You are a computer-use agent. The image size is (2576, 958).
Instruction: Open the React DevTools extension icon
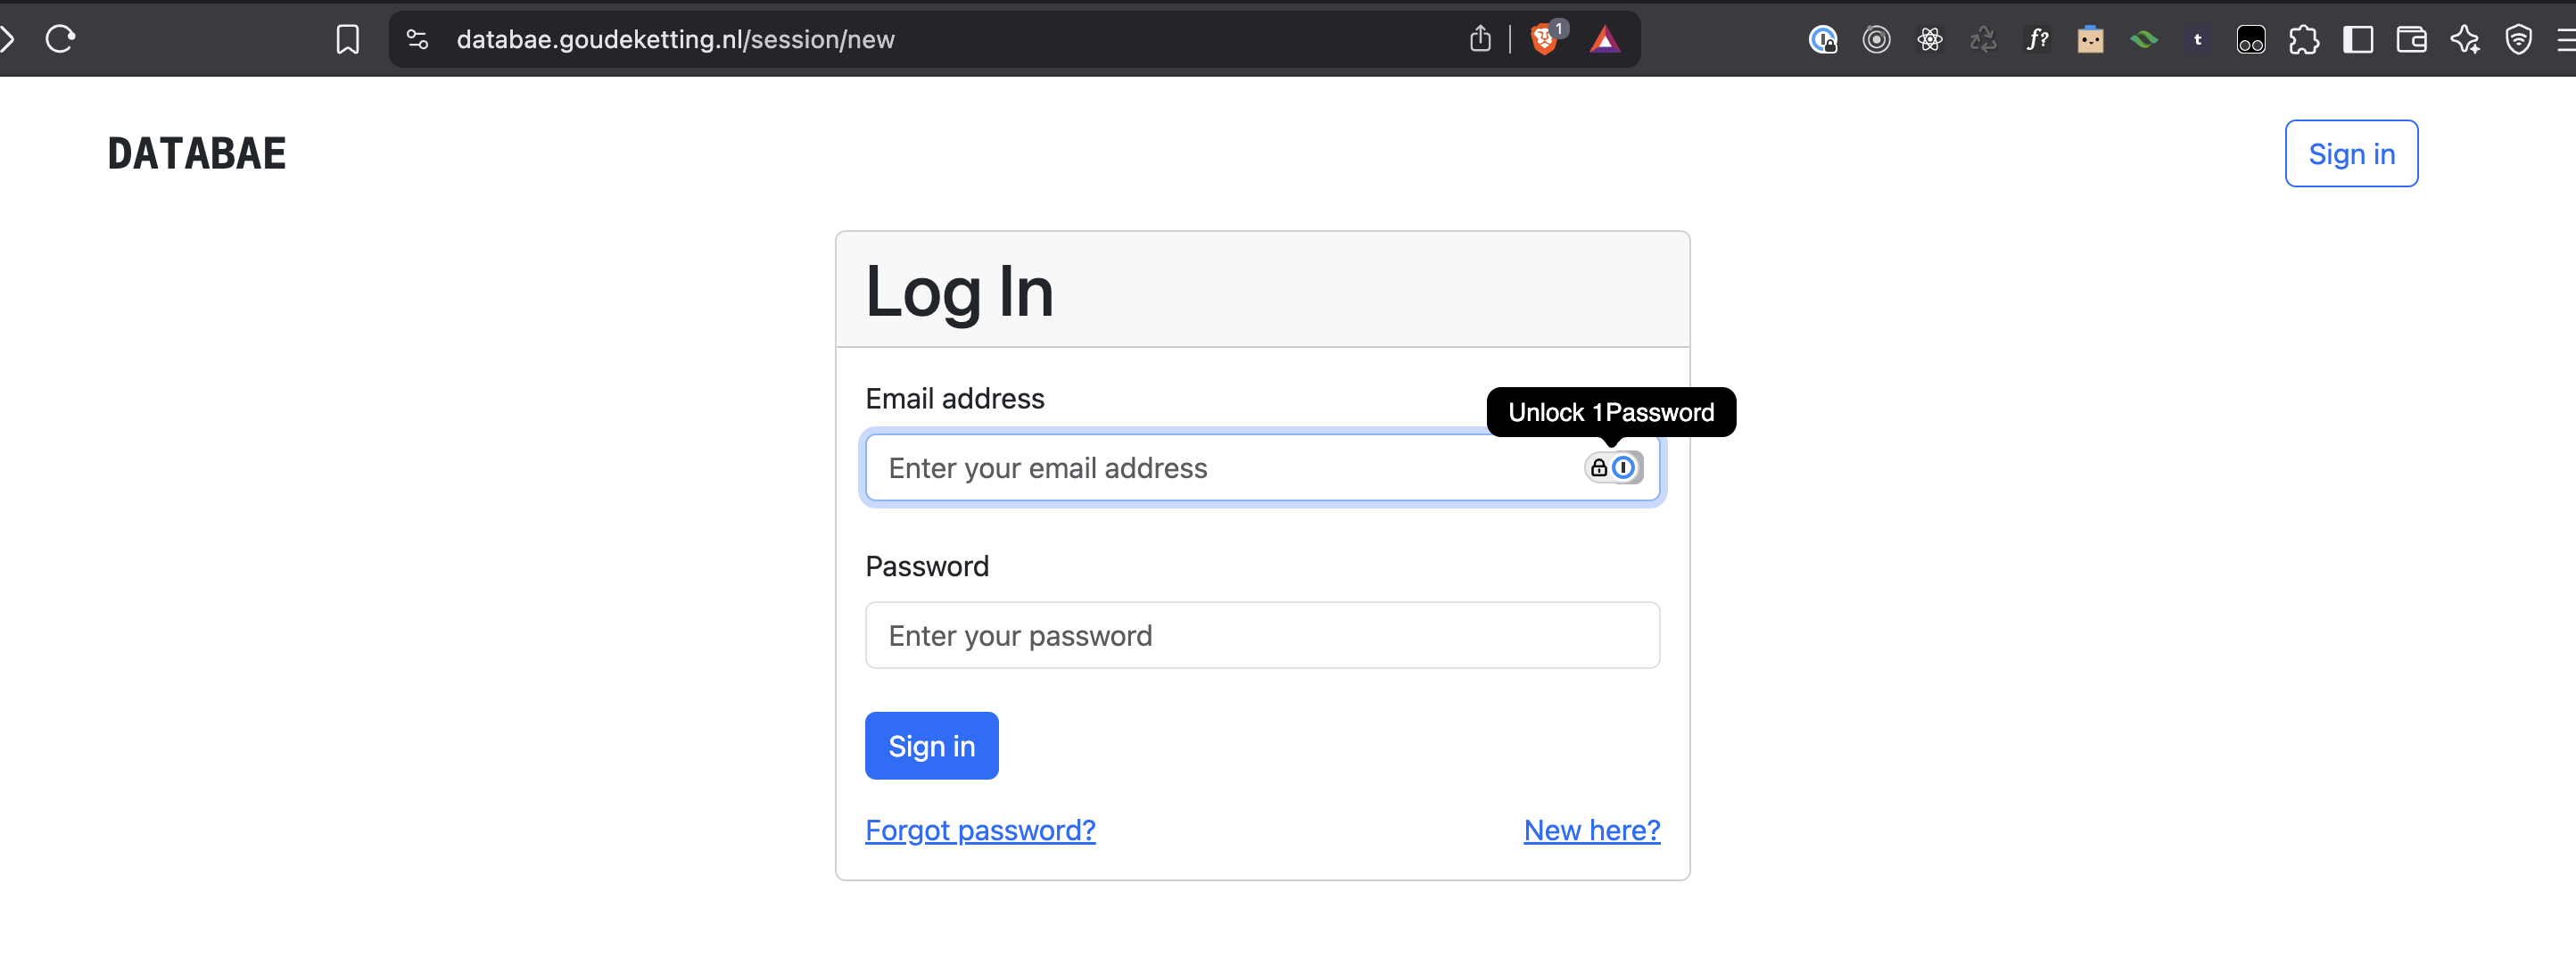[x=1930, y=39]
